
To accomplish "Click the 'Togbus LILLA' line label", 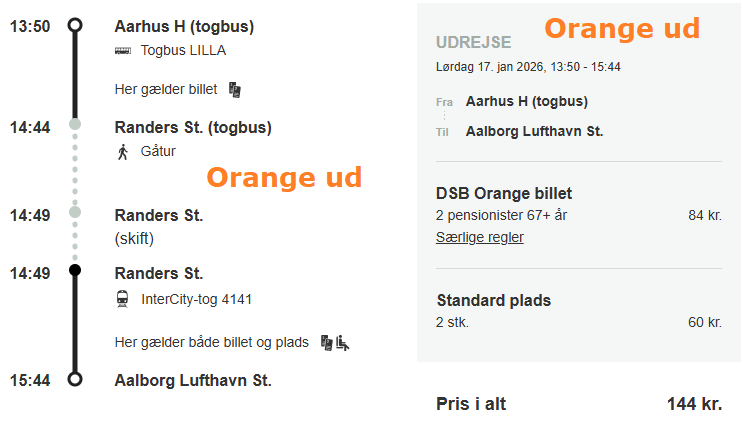I will point(184,50).
